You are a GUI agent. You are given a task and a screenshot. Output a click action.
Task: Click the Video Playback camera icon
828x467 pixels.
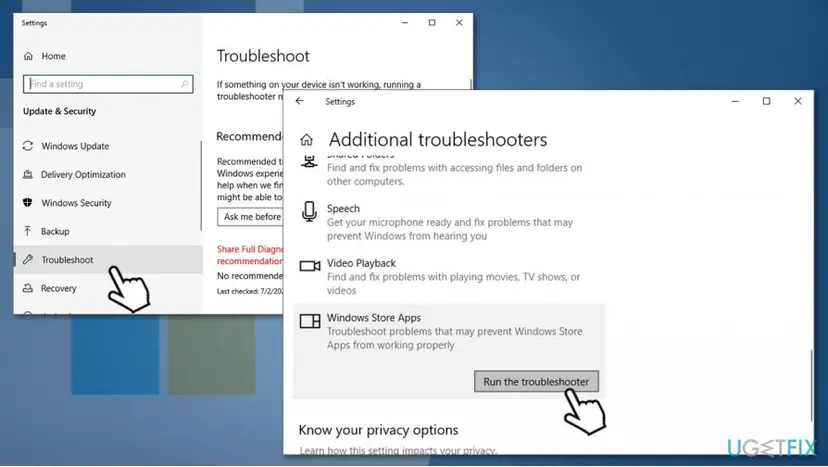click(310, 266)
